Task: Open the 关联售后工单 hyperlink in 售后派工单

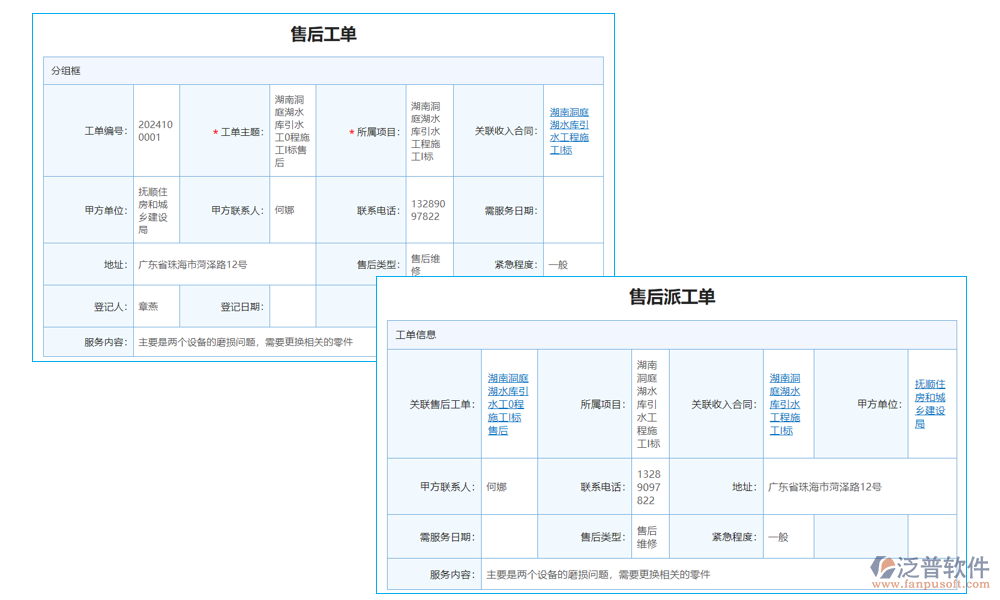Action: point(510,404)
